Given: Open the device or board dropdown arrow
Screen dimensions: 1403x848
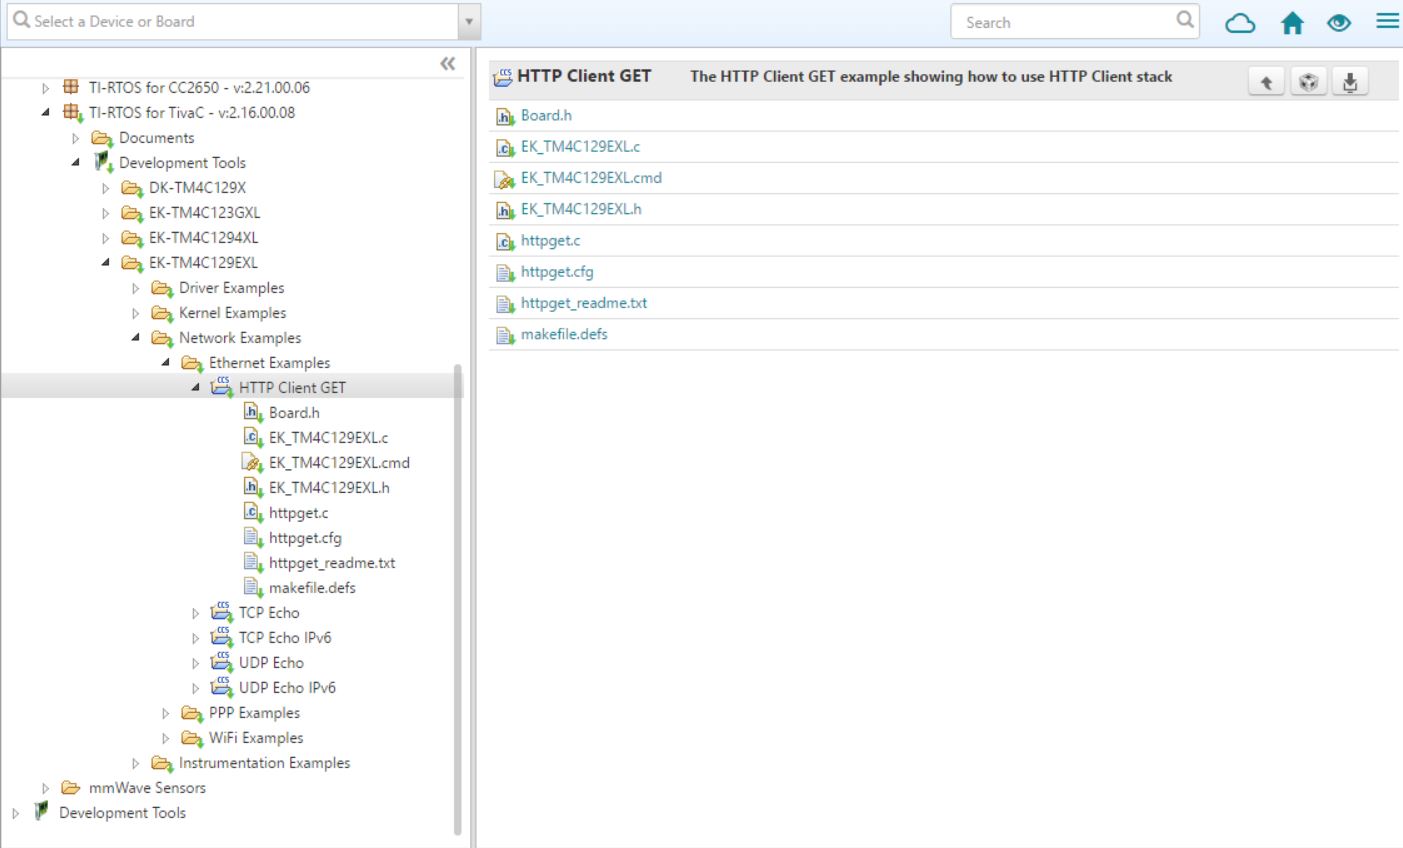Looking at the screenshot, I should pyautogui.click(x=470, y=21).
